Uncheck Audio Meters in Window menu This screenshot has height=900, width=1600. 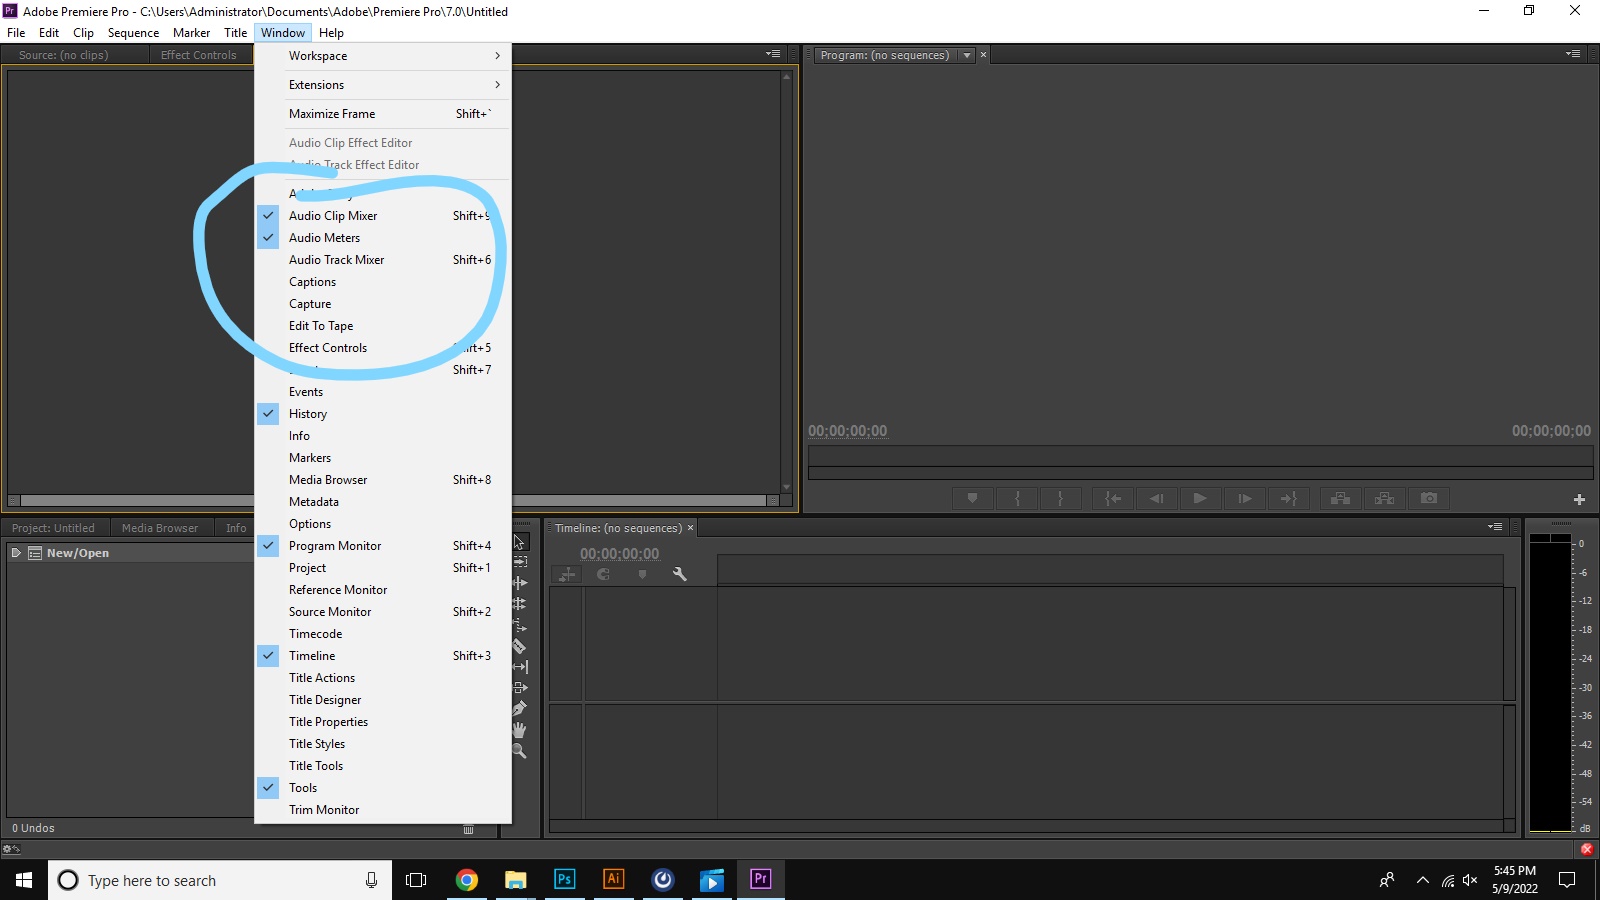click(x=383, y=238)
